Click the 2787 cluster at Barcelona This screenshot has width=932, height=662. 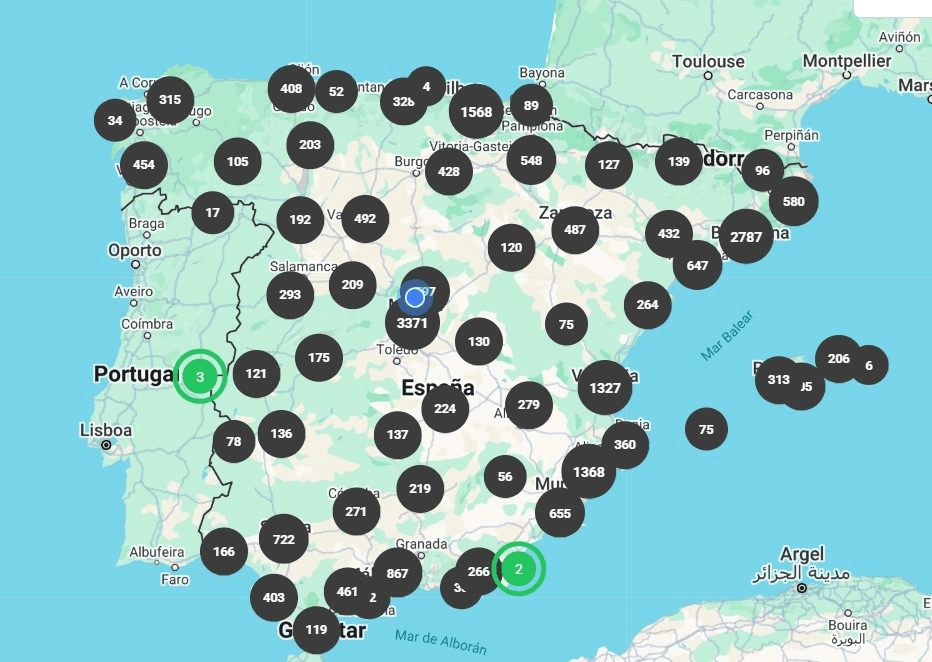click(x=746, y=237)
